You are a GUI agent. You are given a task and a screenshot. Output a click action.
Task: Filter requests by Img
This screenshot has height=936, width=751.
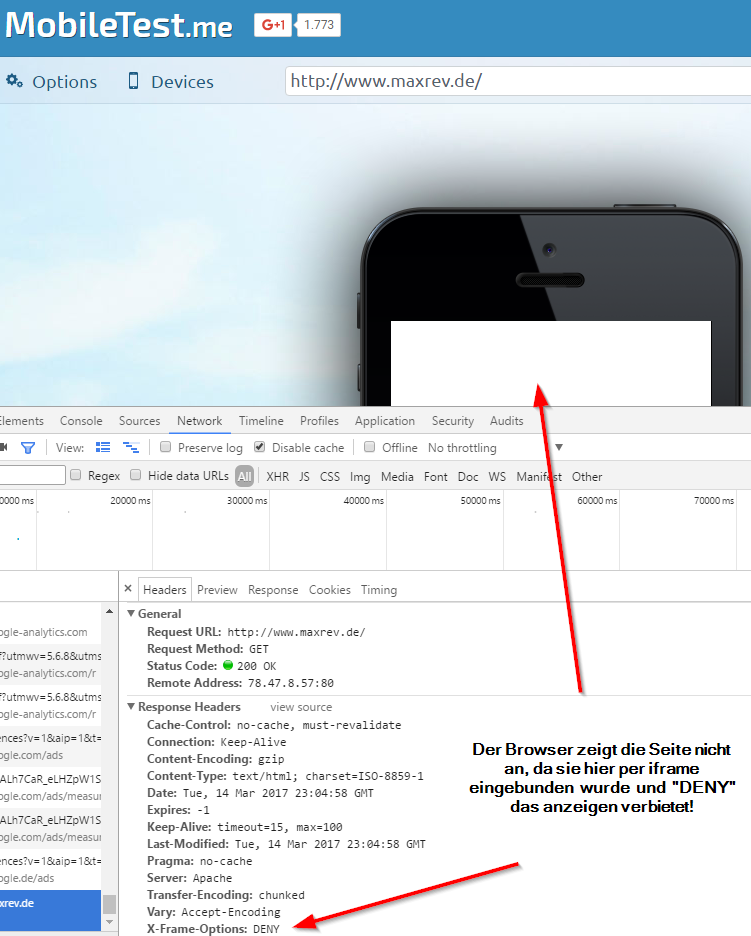(360, 476)
